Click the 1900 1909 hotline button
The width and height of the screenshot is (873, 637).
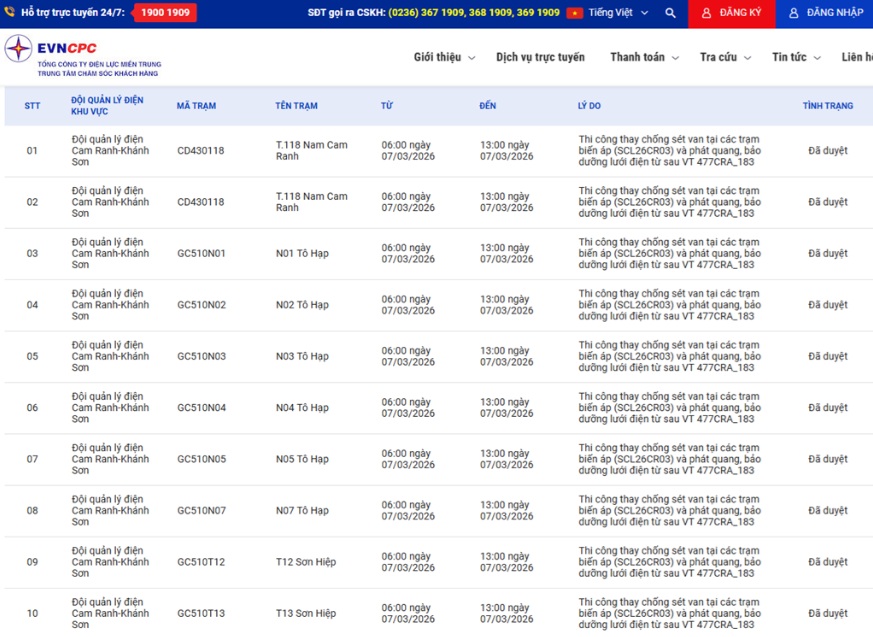click(x=166, y=13)
